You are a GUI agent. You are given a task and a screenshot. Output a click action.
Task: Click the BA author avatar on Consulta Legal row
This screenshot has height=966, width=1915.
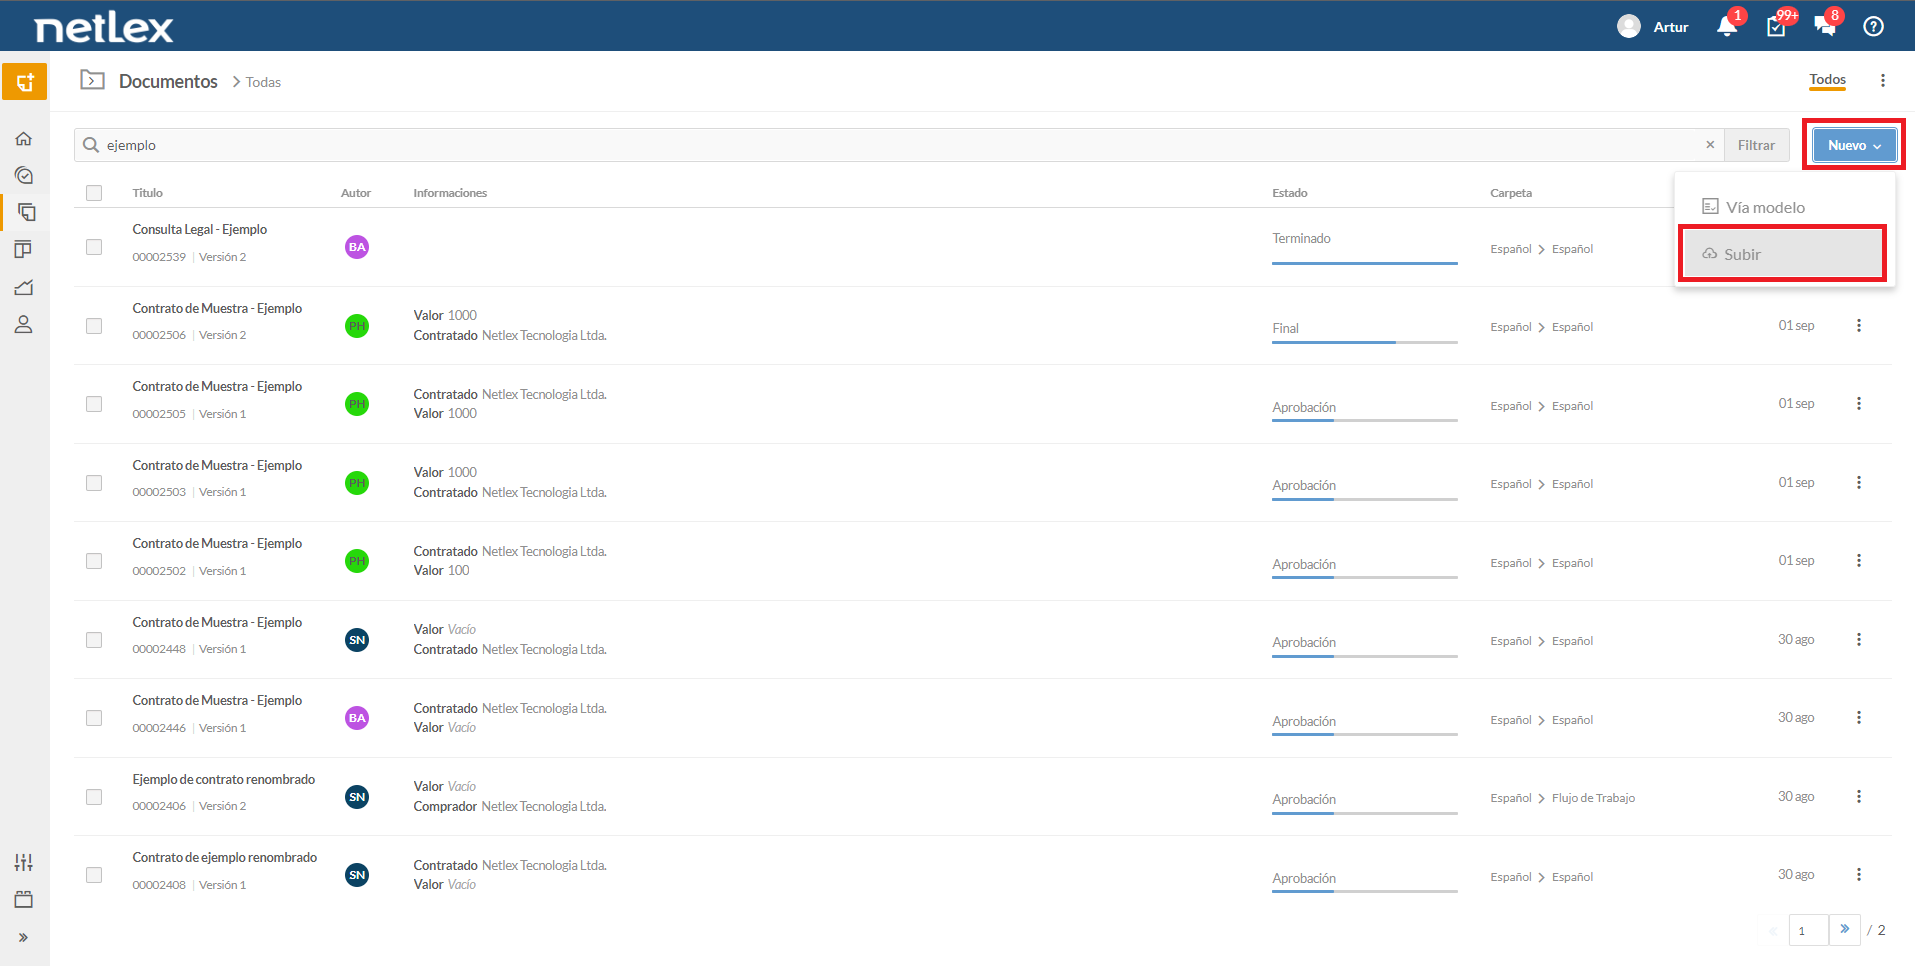coord(357,247)
